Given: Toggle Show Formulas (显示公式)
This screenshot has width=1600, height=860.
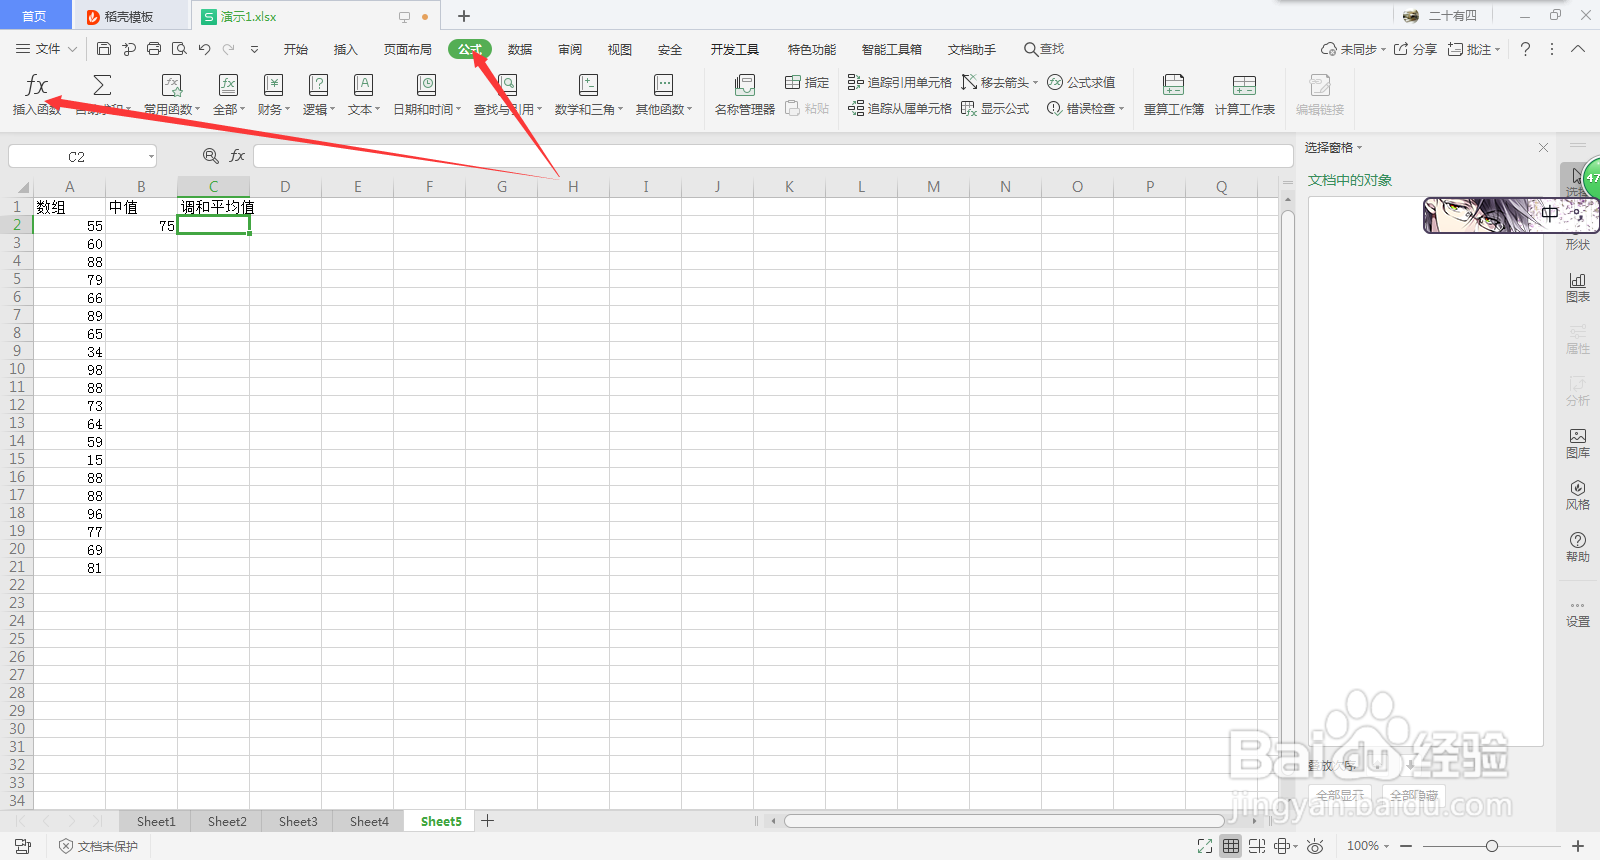Looking at the screenshot, I should 995,108.
